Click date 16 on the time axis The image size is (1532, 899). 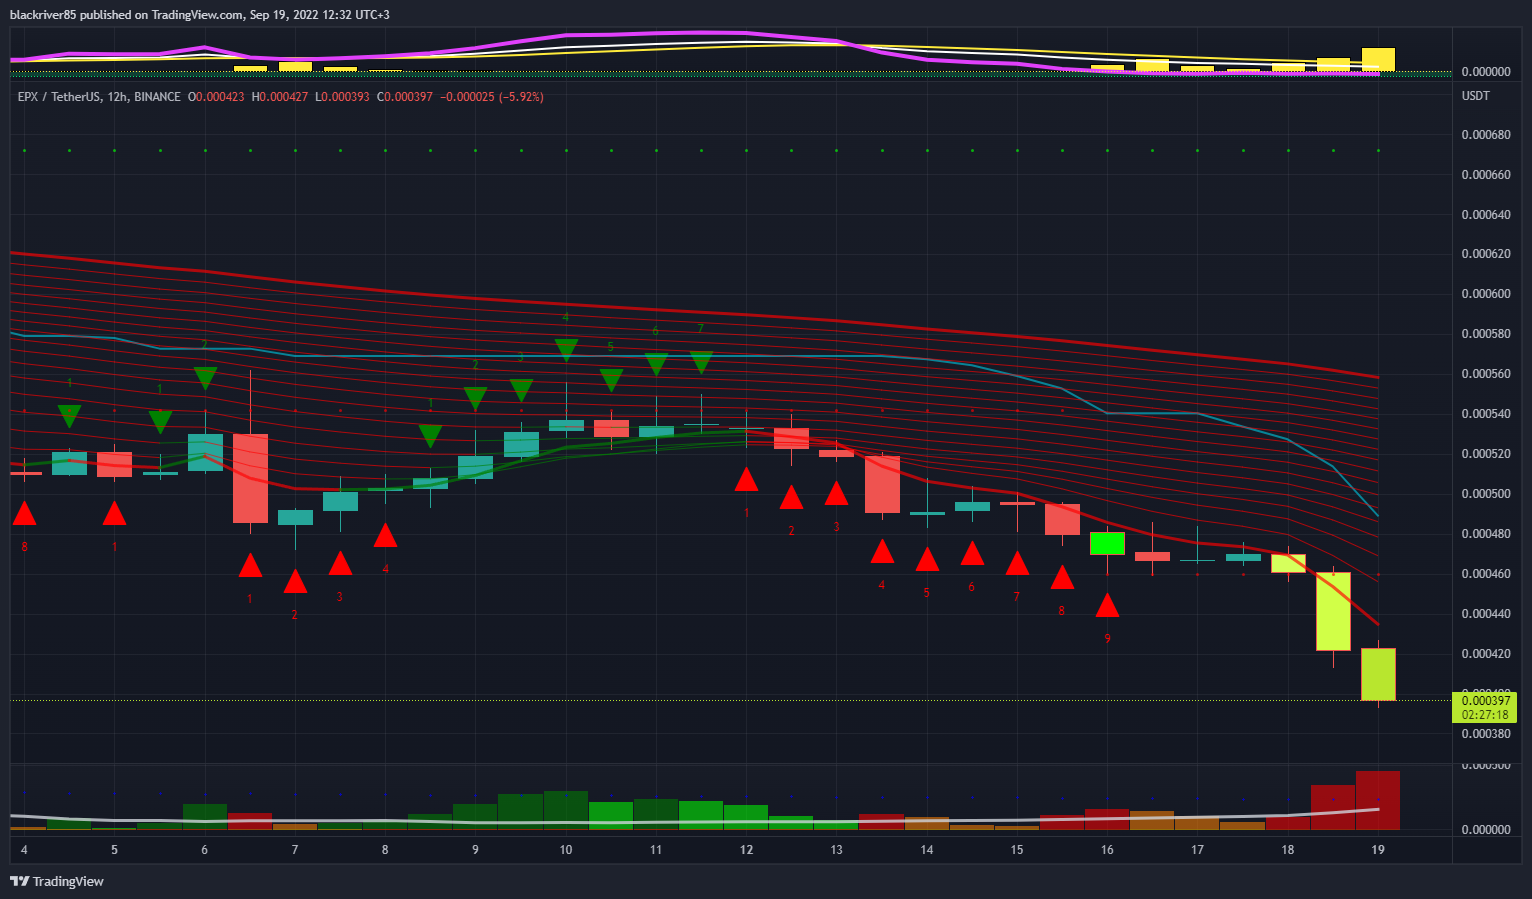click(1107, 850)
